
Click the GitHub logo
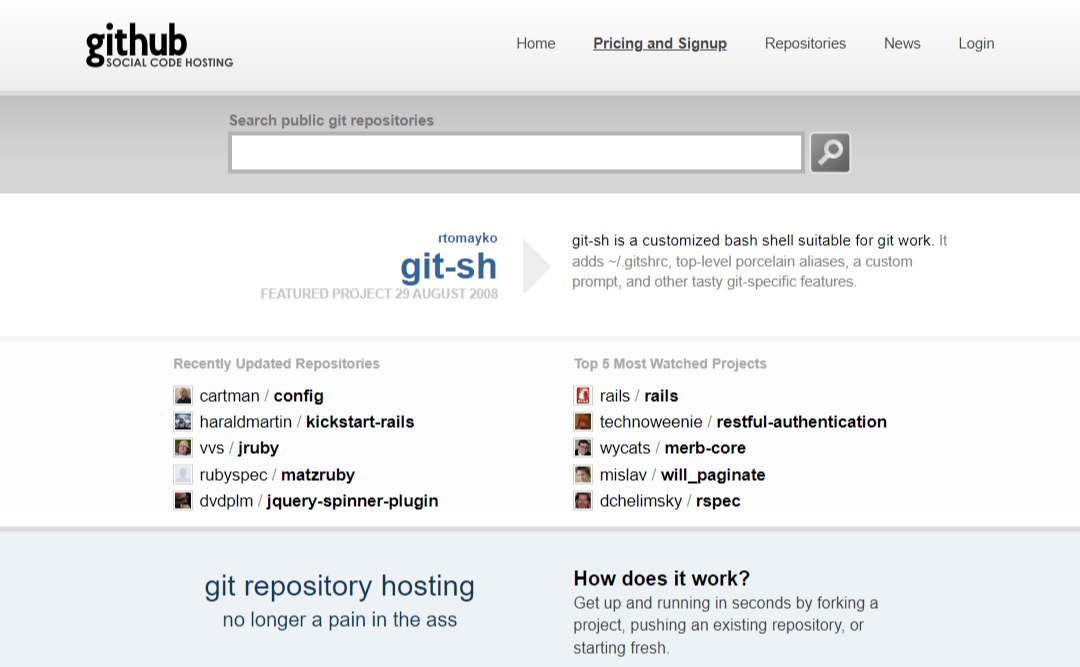tap(159, 45)
